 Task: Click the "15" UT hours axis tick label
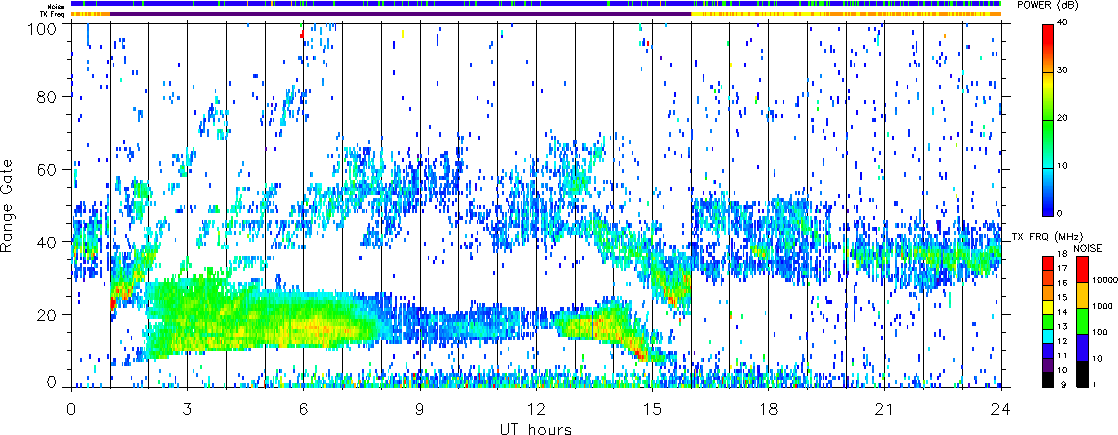coord(652,409)
